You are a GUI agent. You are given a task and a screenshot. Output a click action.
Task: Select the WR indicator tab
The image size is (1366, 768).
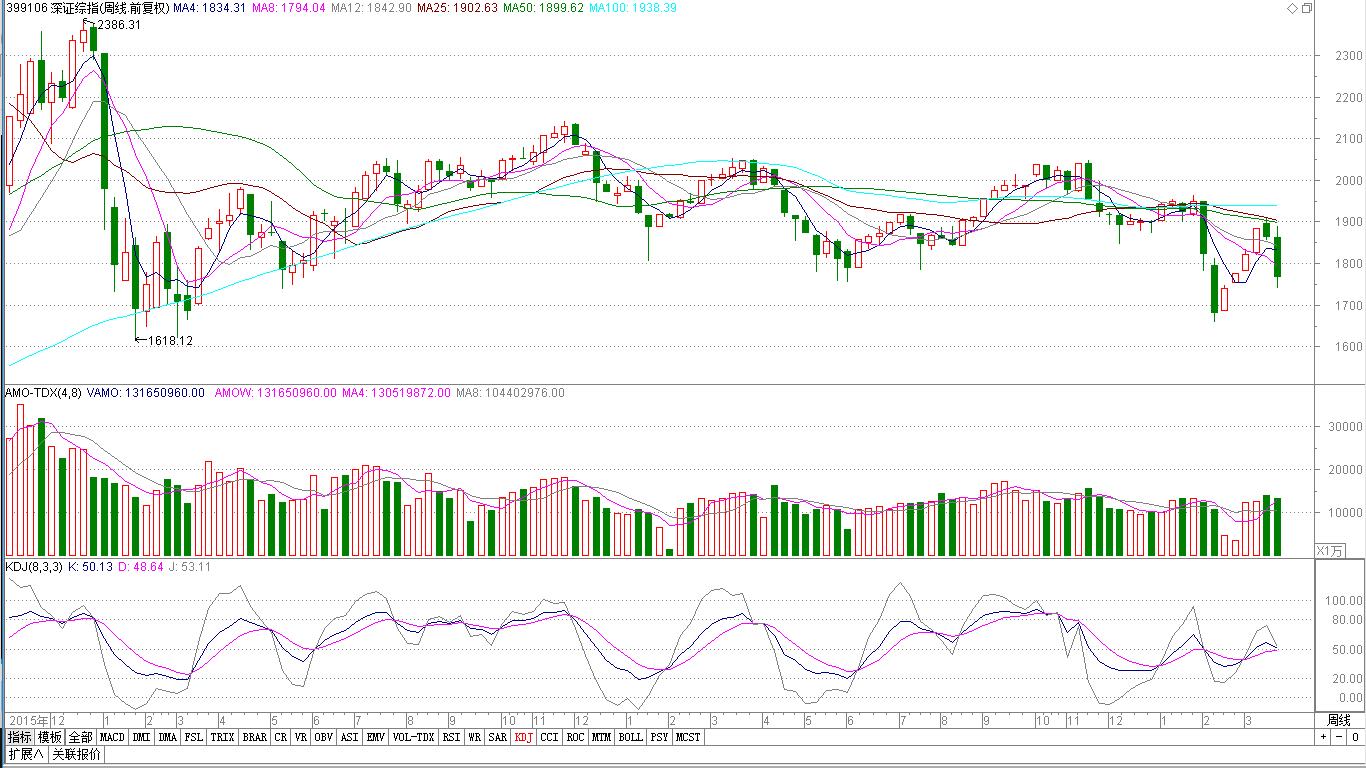point(475,738)
